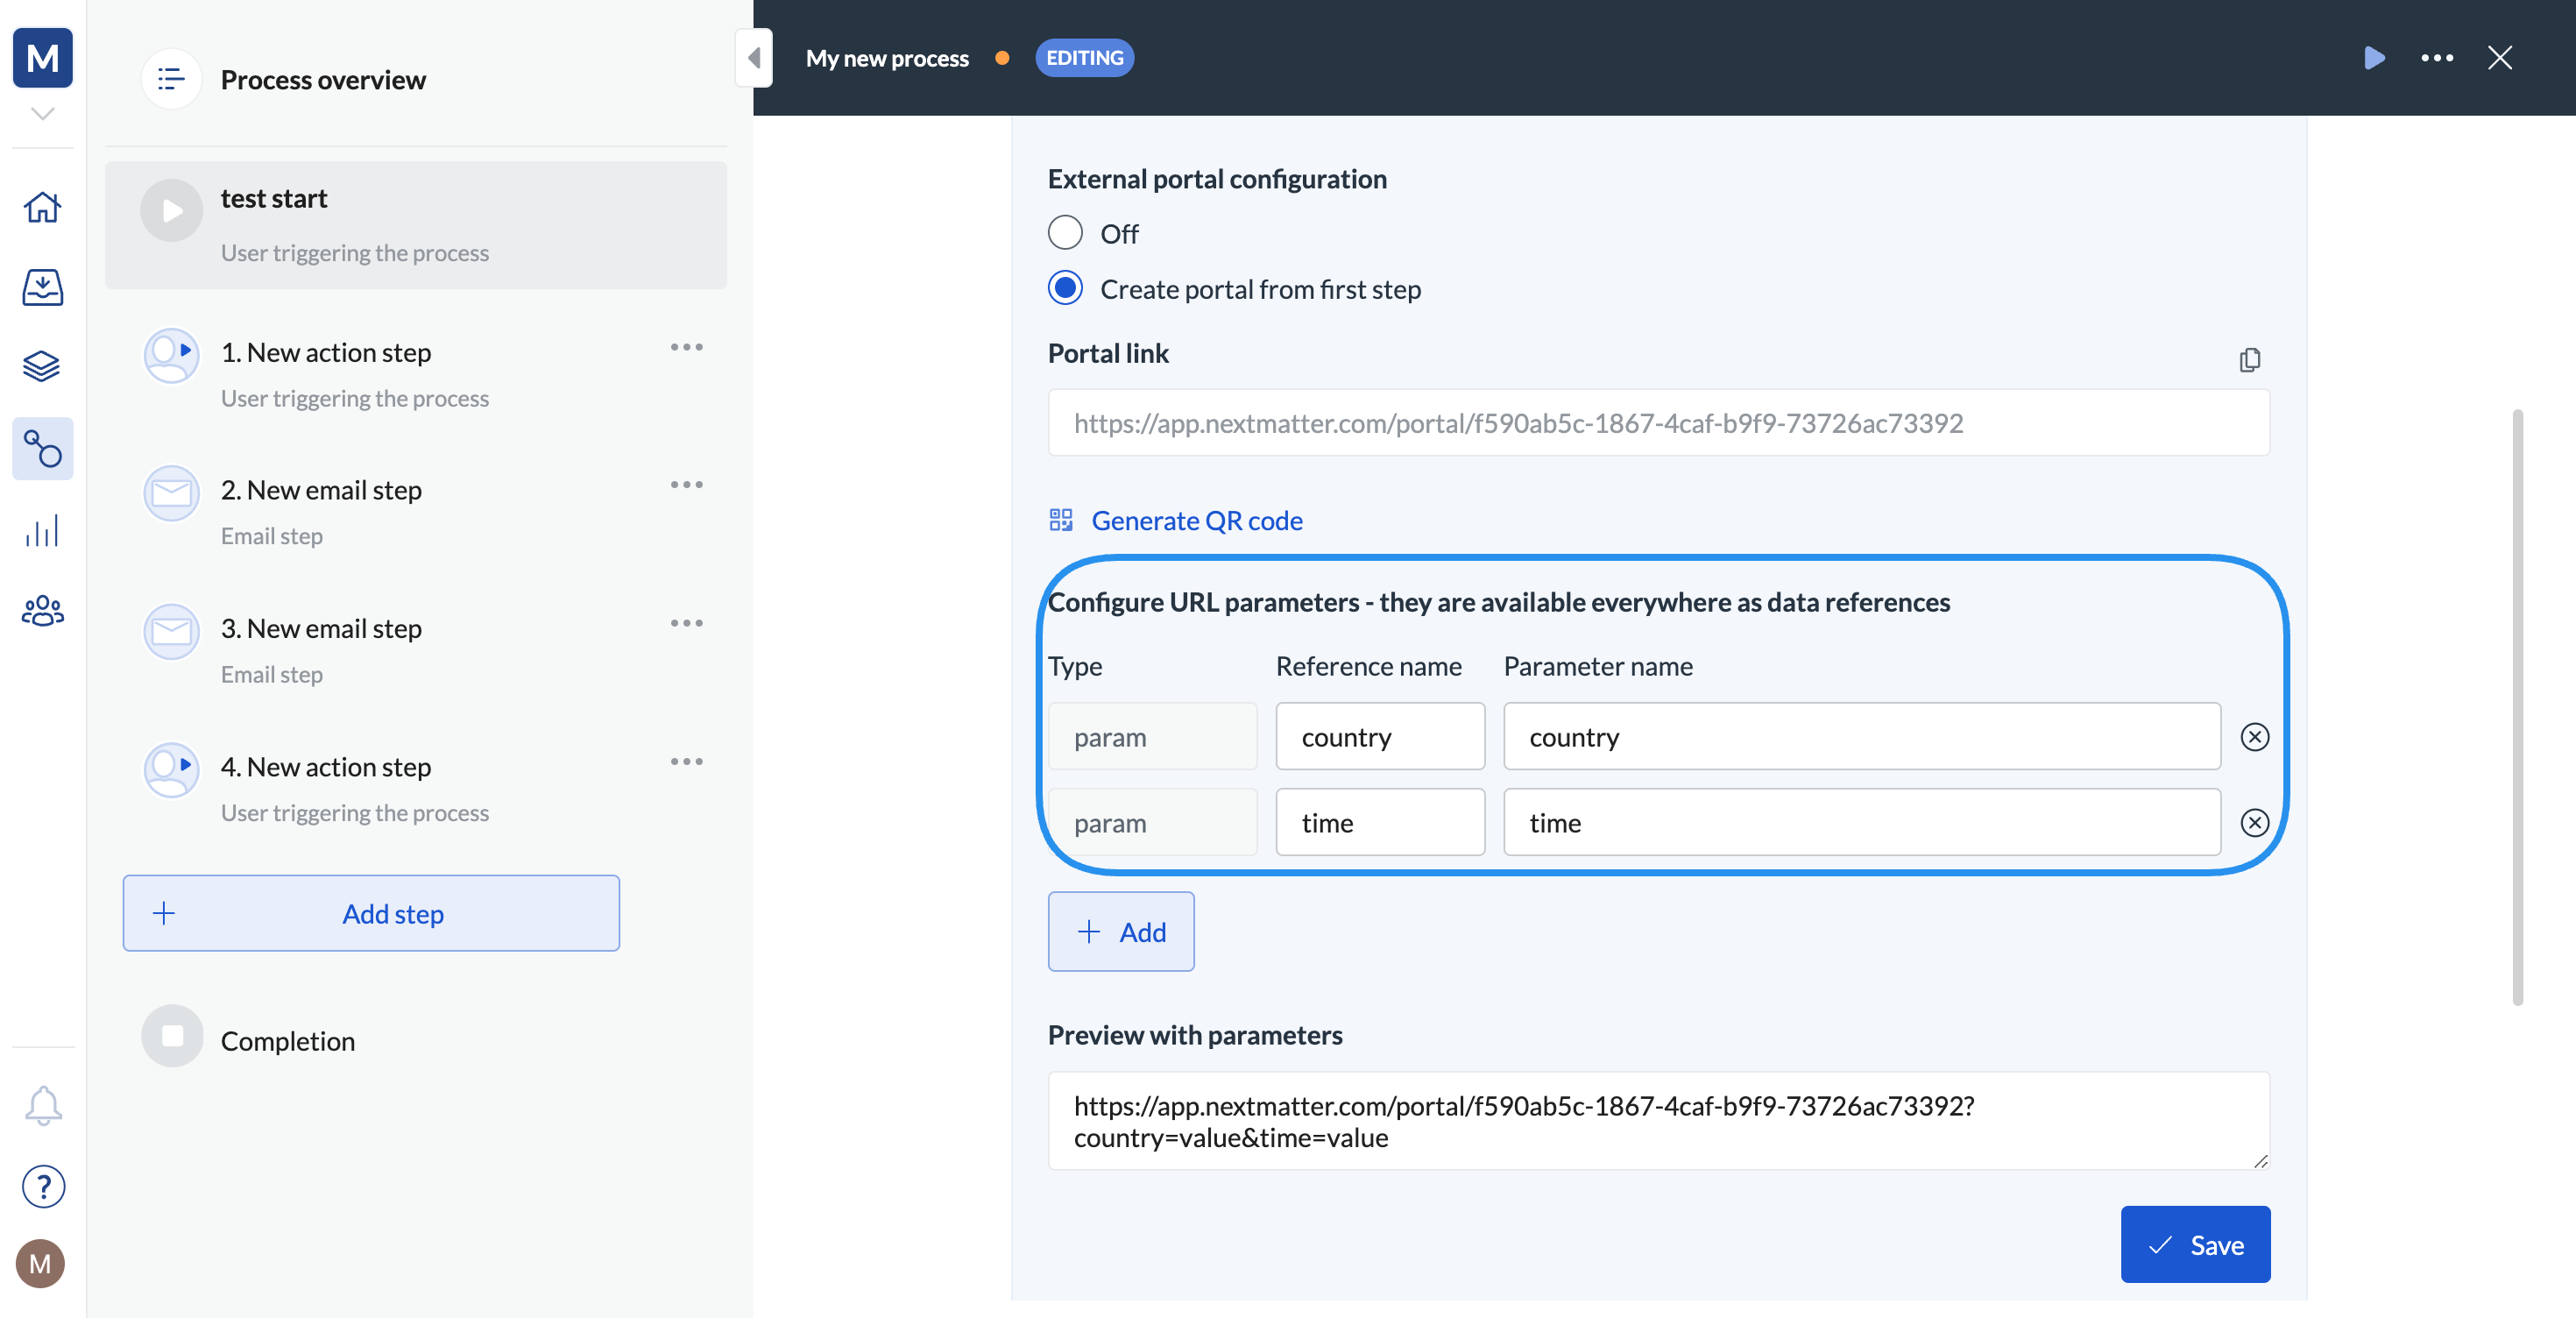This screenshot has width=2576, height=1318.
Task: Click the Save button
Action: click(2195, 1244)
